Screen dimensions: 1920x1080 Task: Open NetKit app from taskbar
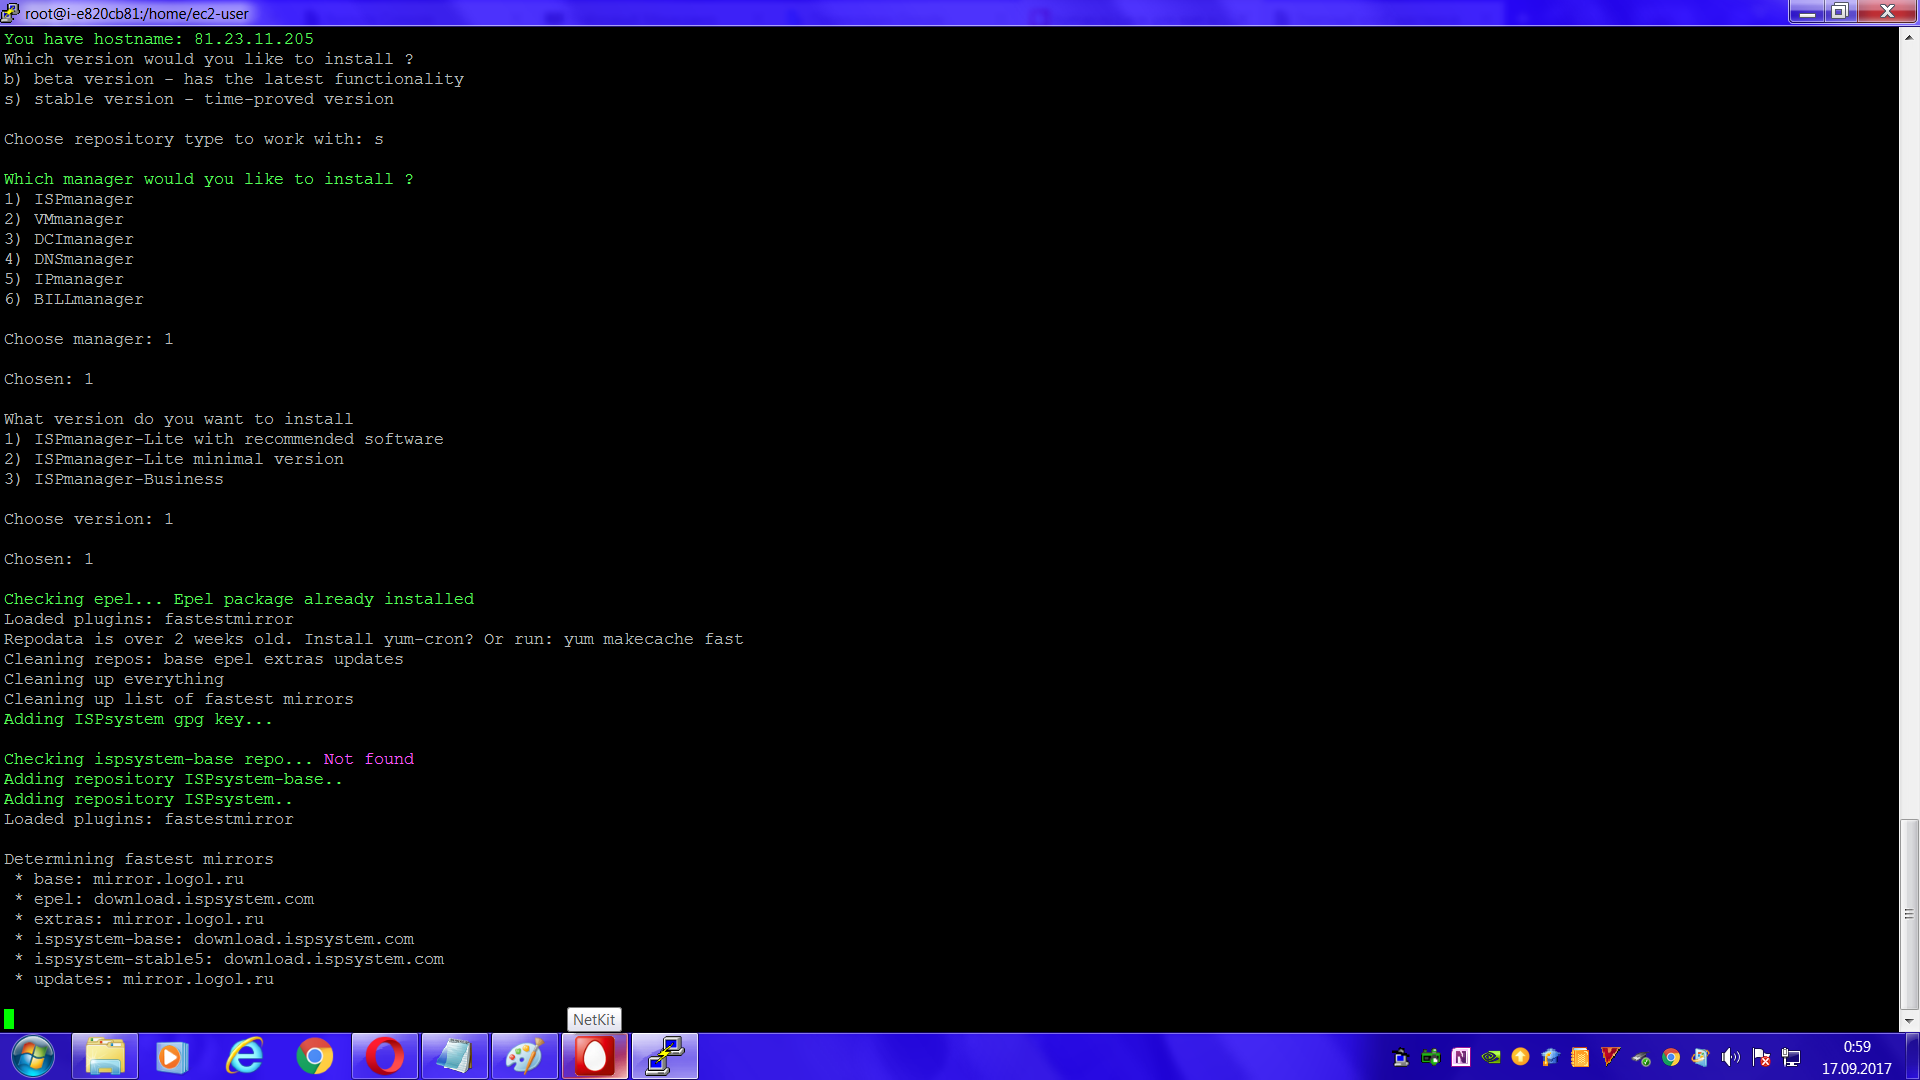pyautogui.click(x=594, y=1056)
